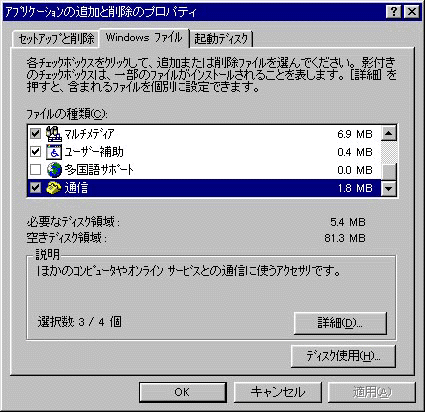Click the title bar help question mark

click(394, 12)
